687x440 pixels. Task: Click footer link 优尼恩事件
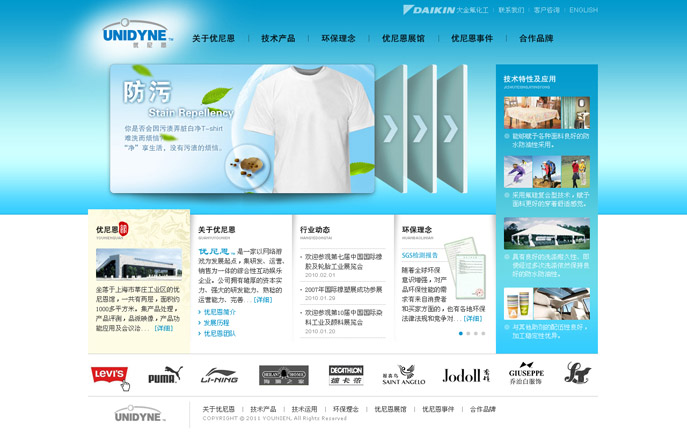click(438, 409)
